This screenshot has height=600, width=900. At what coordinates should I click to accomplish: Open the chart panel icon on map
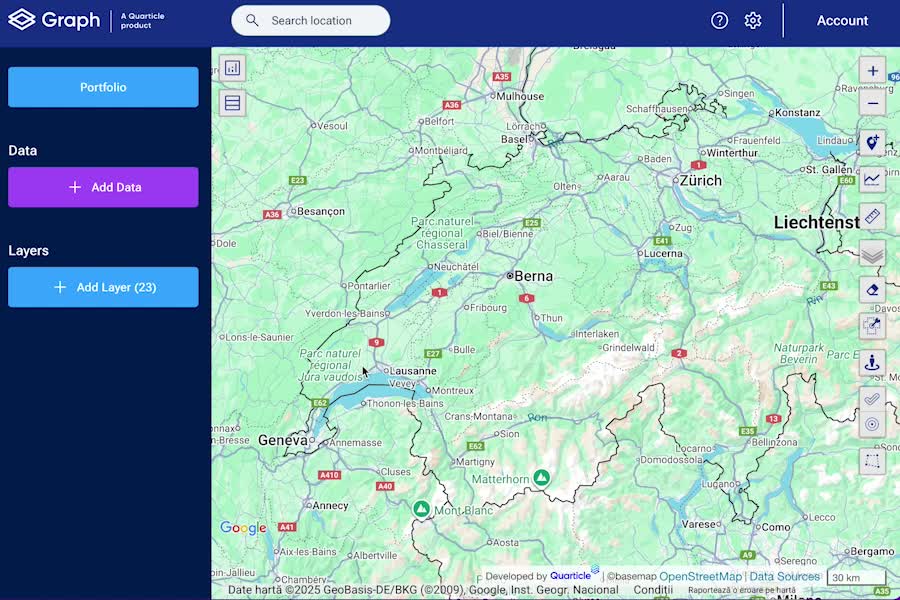click(x=232, y=68)
